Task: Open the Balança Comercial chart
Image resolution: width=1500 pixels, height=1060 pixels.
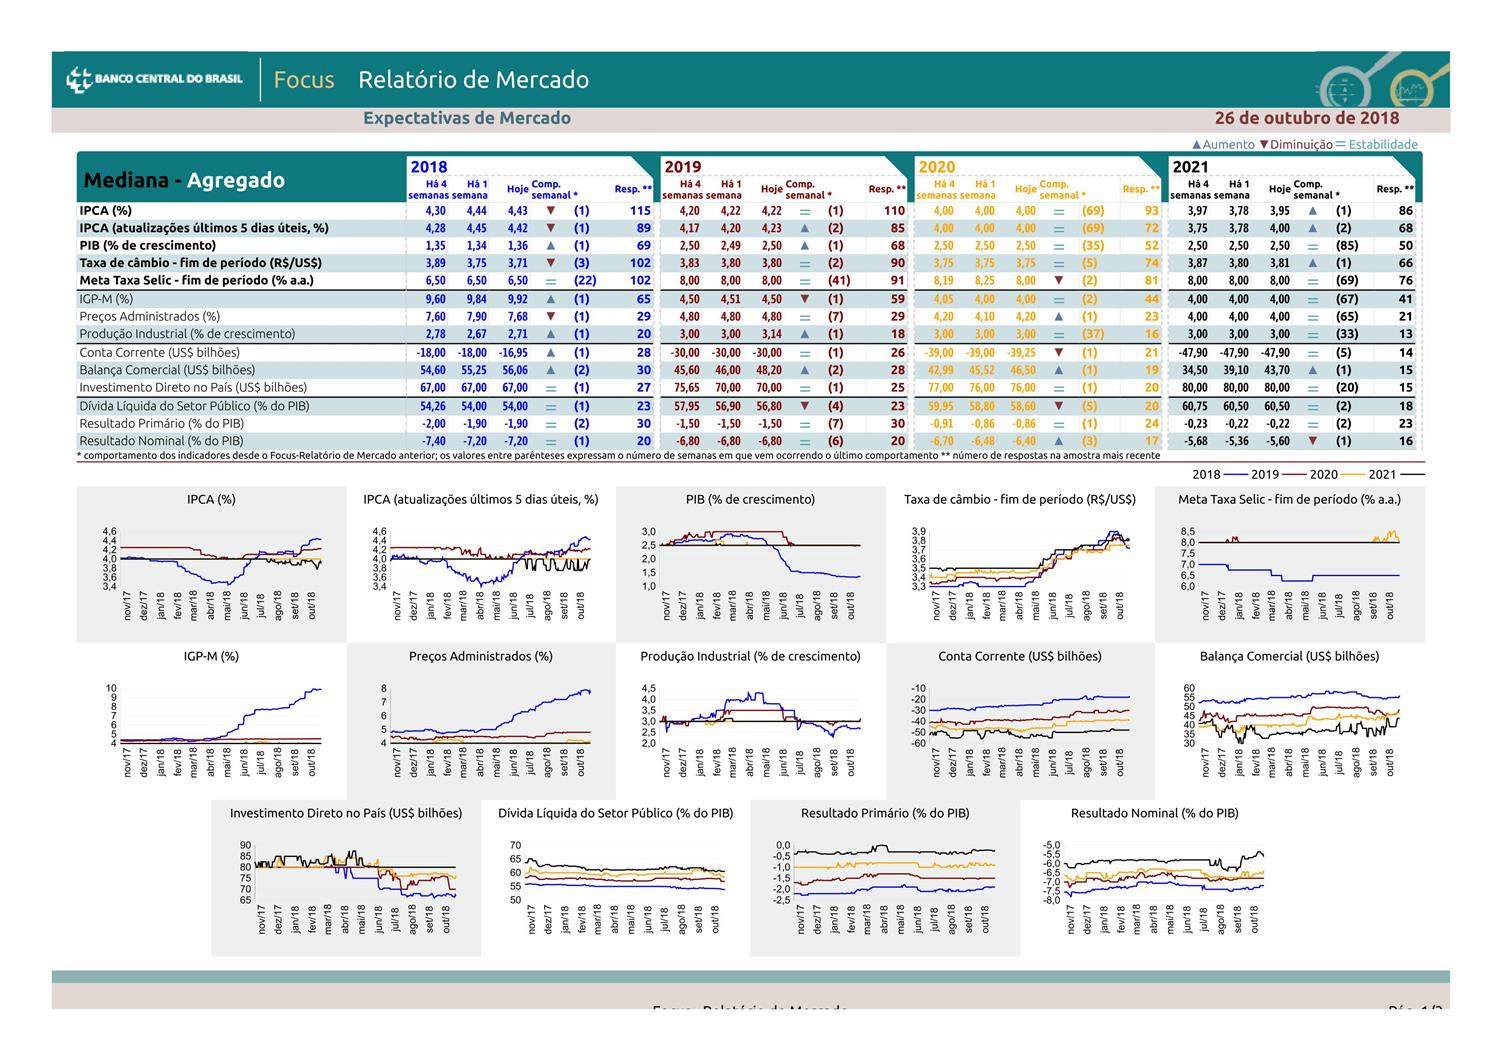Action: point(1290,721)
